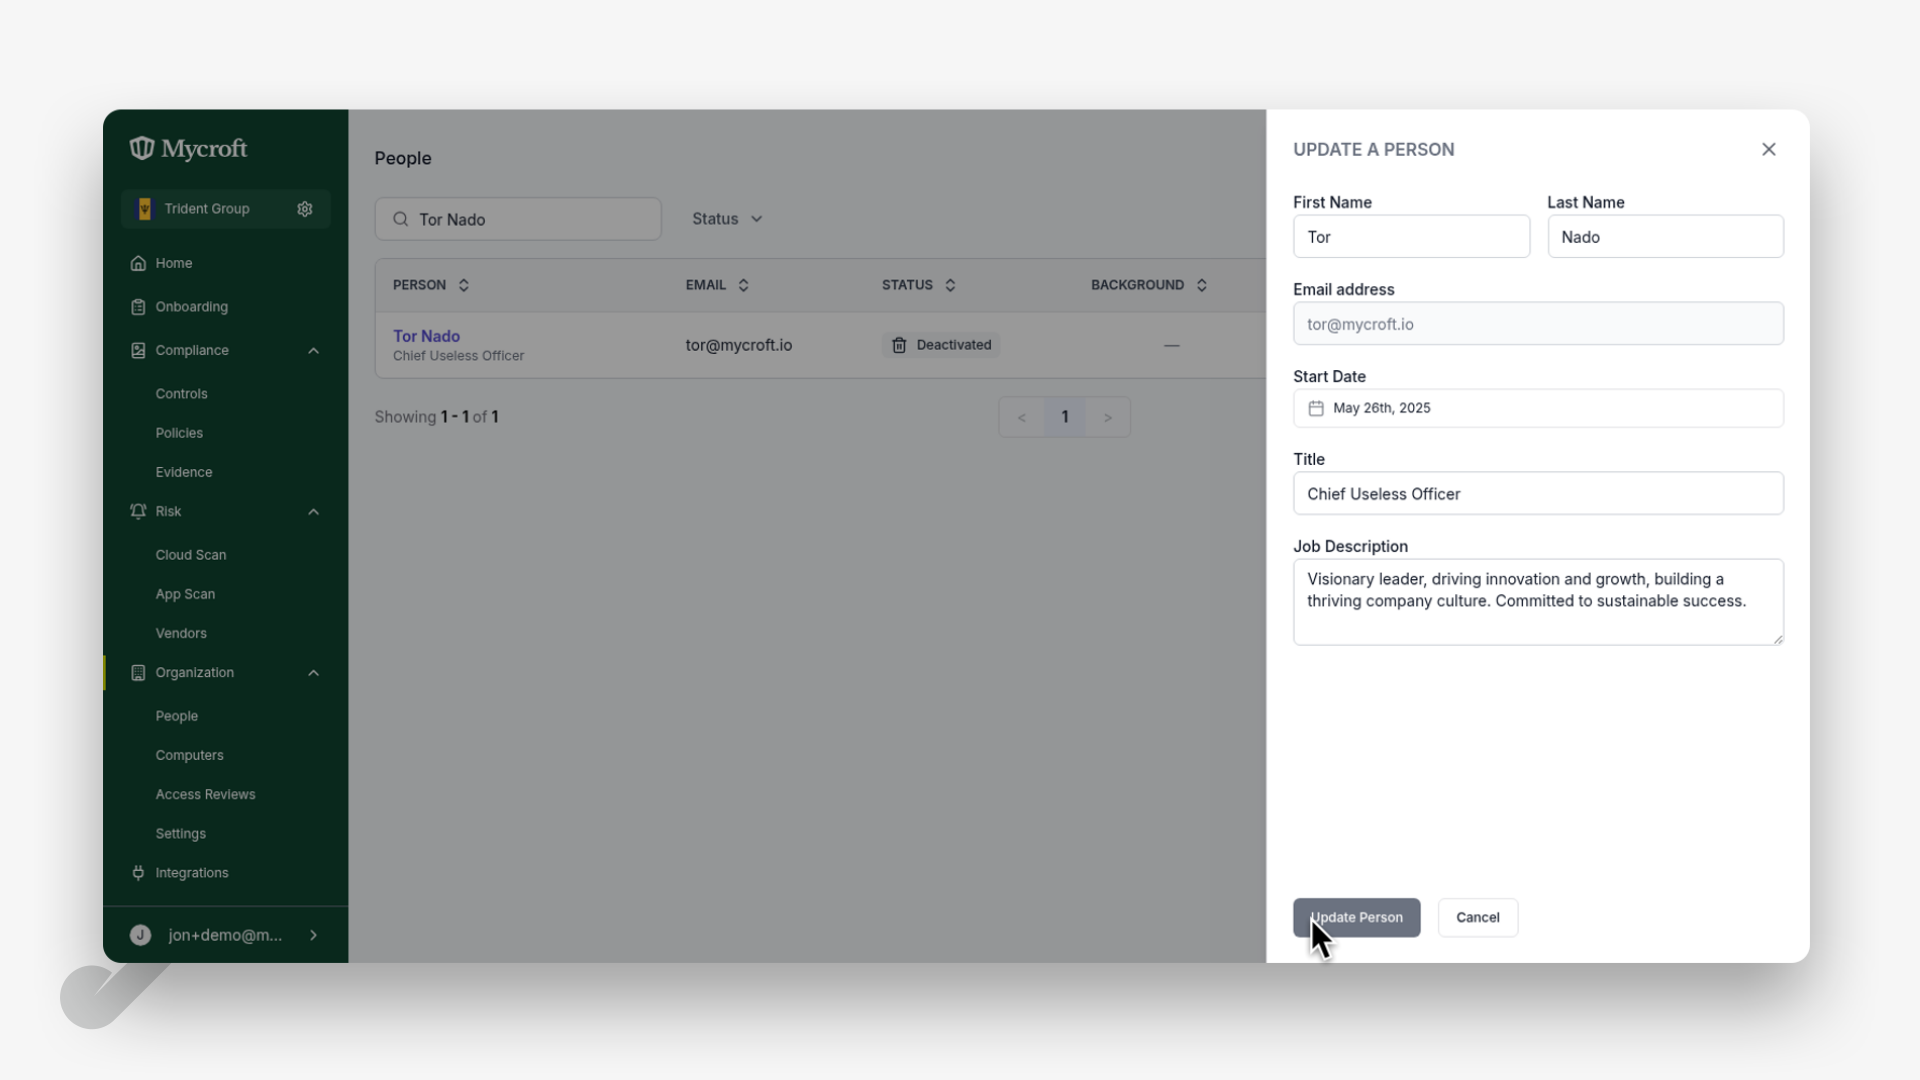This screenshot has height=1080, width=1920.
Task: Click the Chief Useless Officer subtitle in table
Action: (x=458, y=356)
